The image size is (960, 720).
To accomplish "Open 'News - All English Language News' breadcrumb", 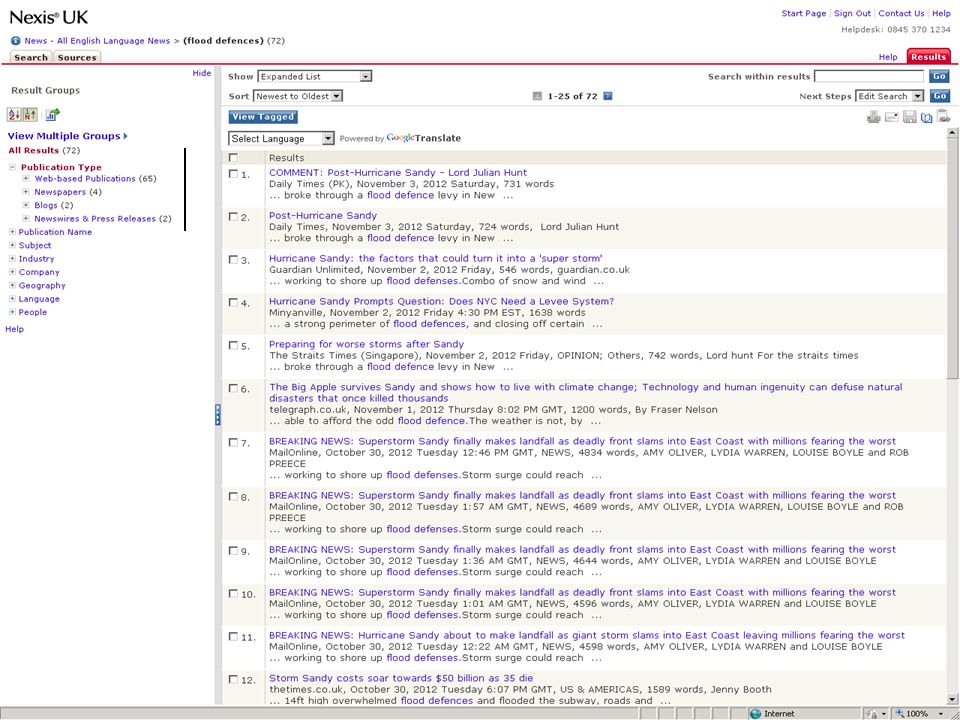I will pyautogui.click(x=97, y=41).
